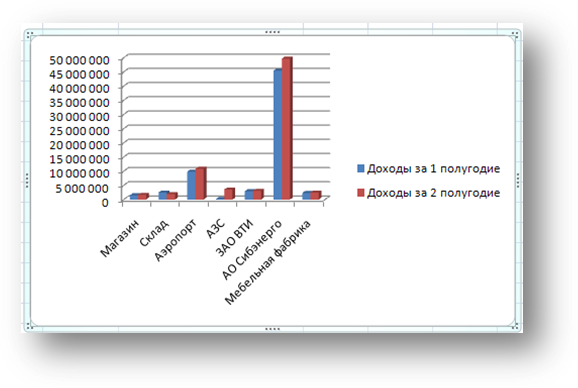The height and width of the screenshot is (388, 578).
Task: Click the 40 000 000 axis value
Action: [x=80, y=88]
